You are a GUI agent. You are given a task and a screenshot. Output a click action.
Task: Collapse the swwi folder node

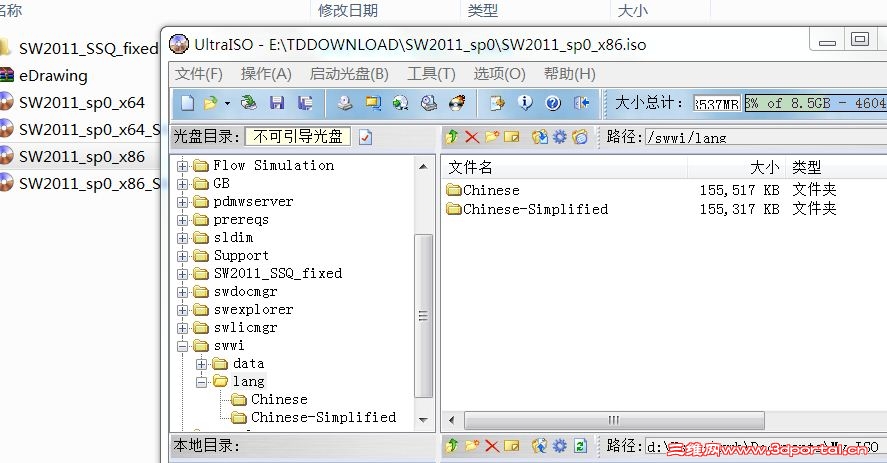click(182, 346)
